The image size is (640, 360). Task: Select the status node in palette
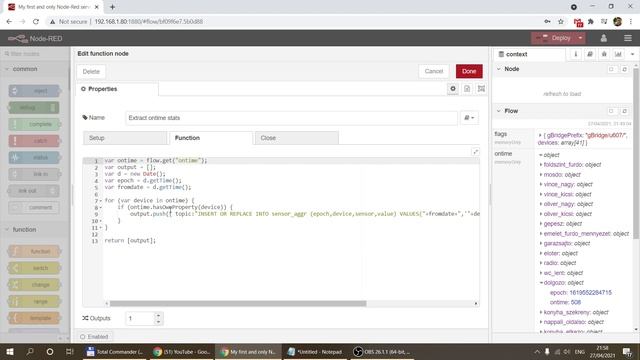coord(34,158)
